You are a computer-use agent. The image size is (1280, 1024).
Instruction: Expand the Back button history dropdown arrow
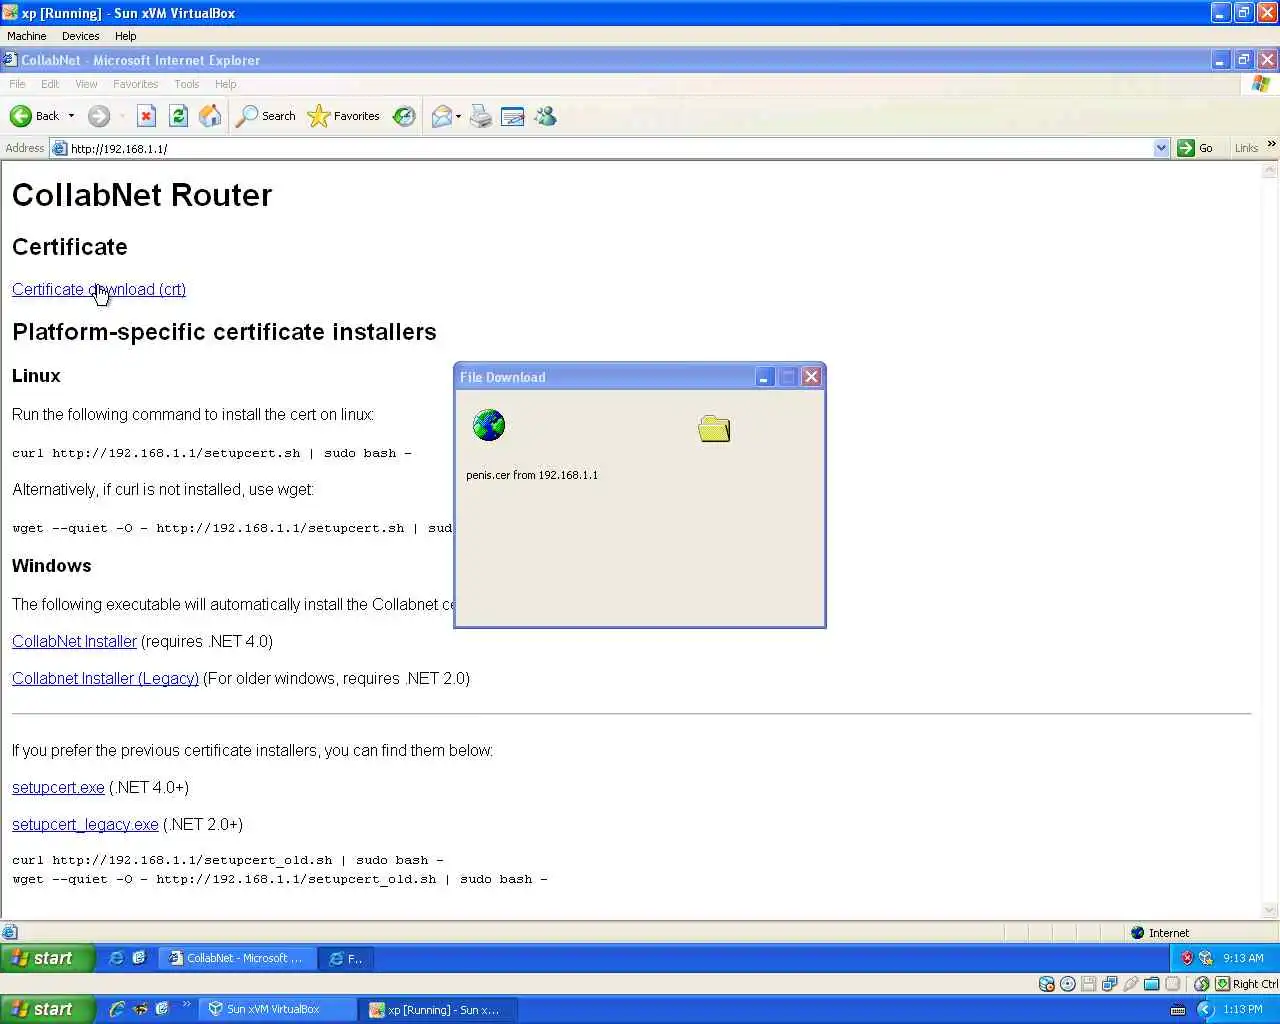[x=71, y=116]
